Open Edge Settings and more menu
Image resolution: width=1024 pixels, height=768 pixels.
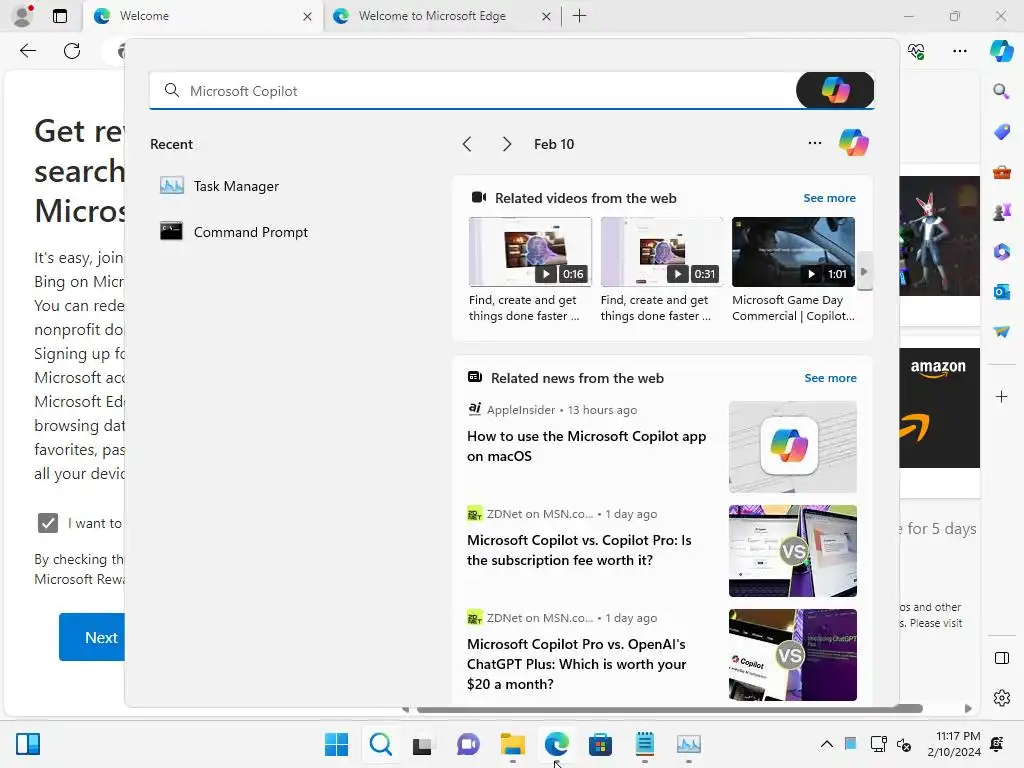(959, 51)
